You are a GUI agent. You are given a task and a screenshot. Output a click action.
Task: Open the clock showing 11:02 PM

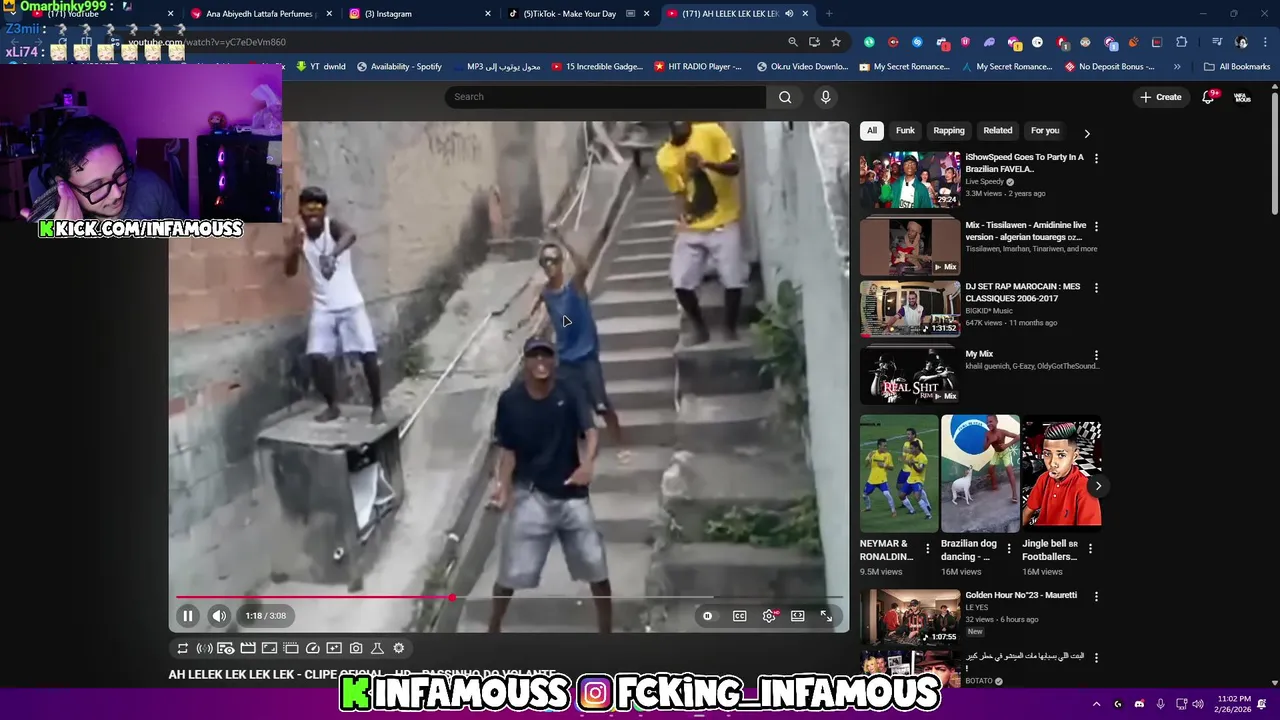pos(1233,704)
